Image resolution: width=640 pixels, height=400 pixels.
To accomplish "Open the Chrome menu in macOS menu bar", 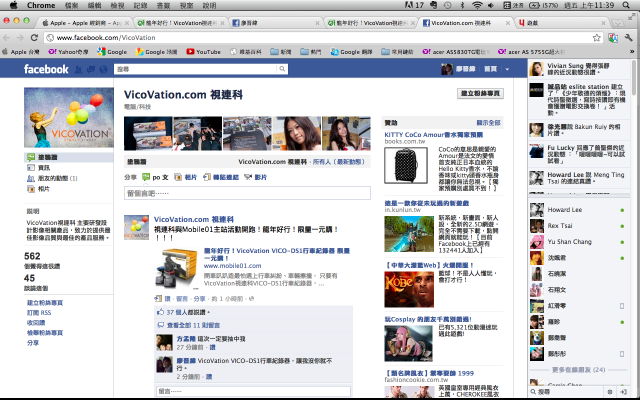I will click(x=41, y=5).
